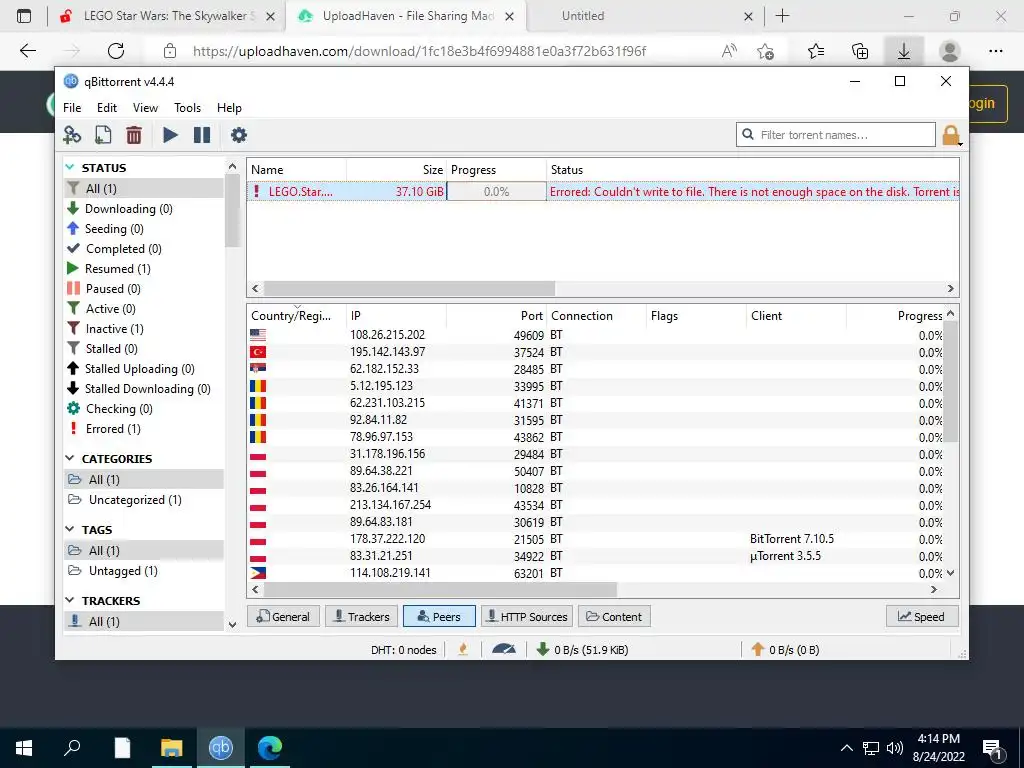The width and height of the screenshot is (1024, 768).
Task: Sort torrents by Size column
Action: 396,170
